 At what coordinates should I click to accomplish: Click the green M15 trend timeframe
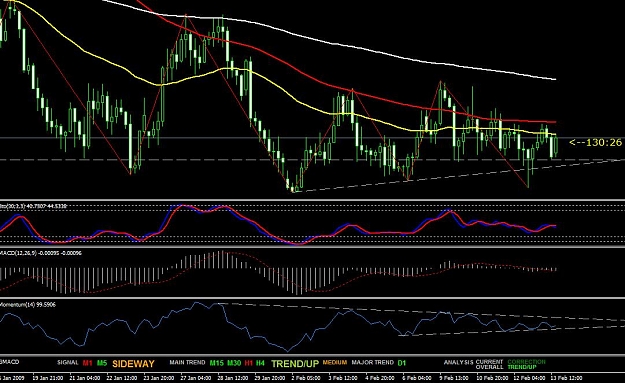pyautogui.click(x=216, y=363)
